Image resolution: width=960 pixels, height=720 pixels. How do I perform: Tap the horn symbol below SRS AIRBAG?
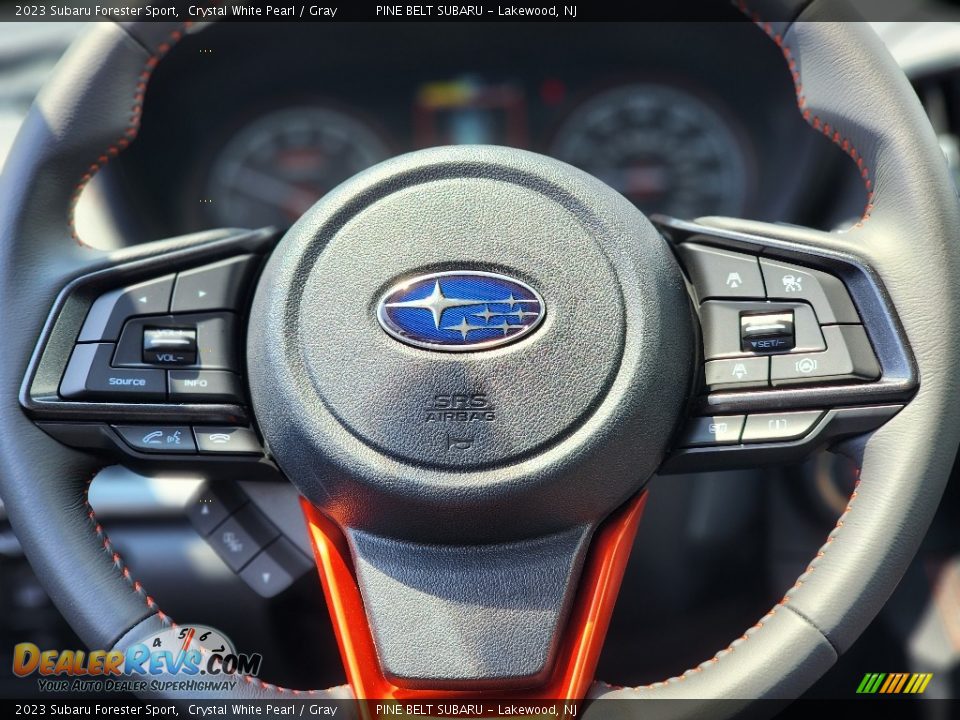tap(460, 441)
